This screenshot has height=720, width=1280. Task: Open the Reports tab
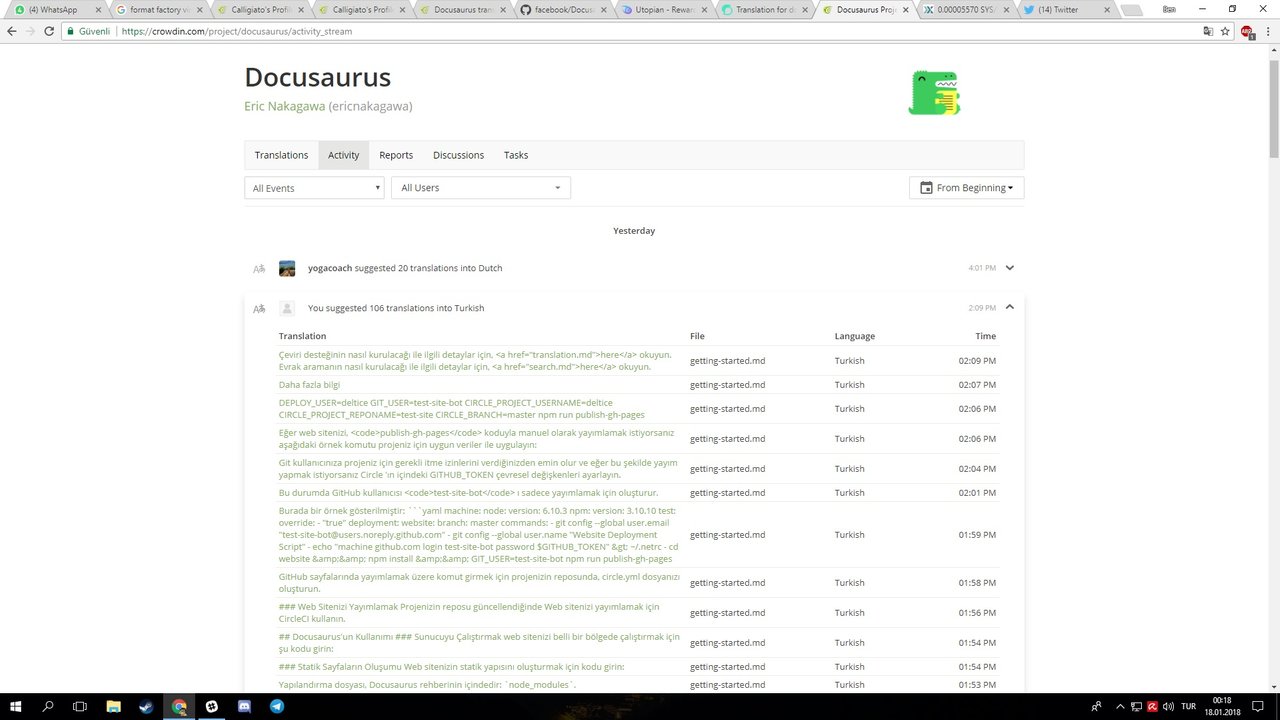point(396,155)
